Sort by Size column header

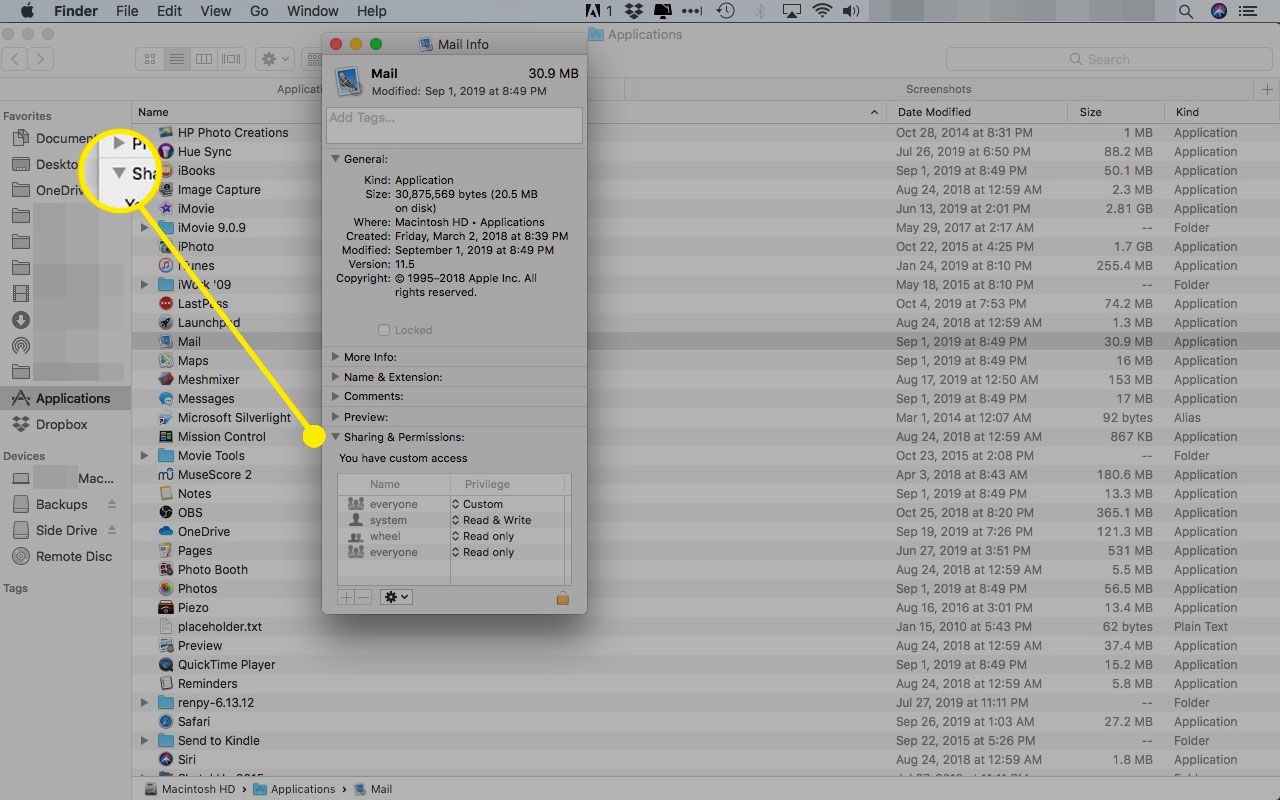point(1115,112)
